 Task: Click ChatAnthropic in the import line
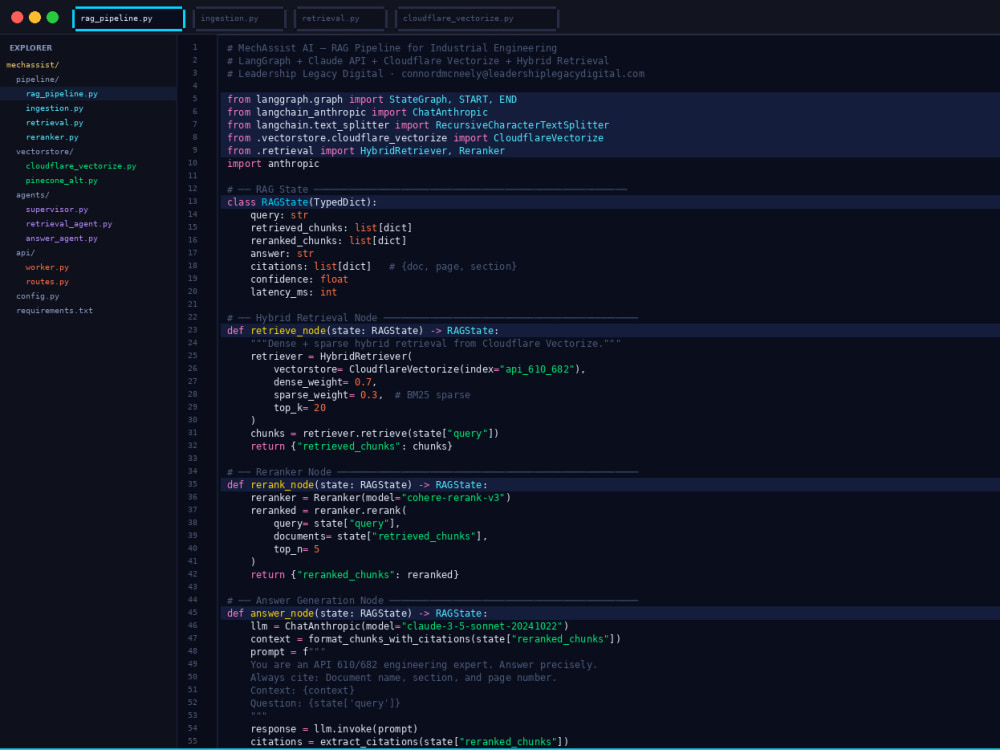coord(450,112)
